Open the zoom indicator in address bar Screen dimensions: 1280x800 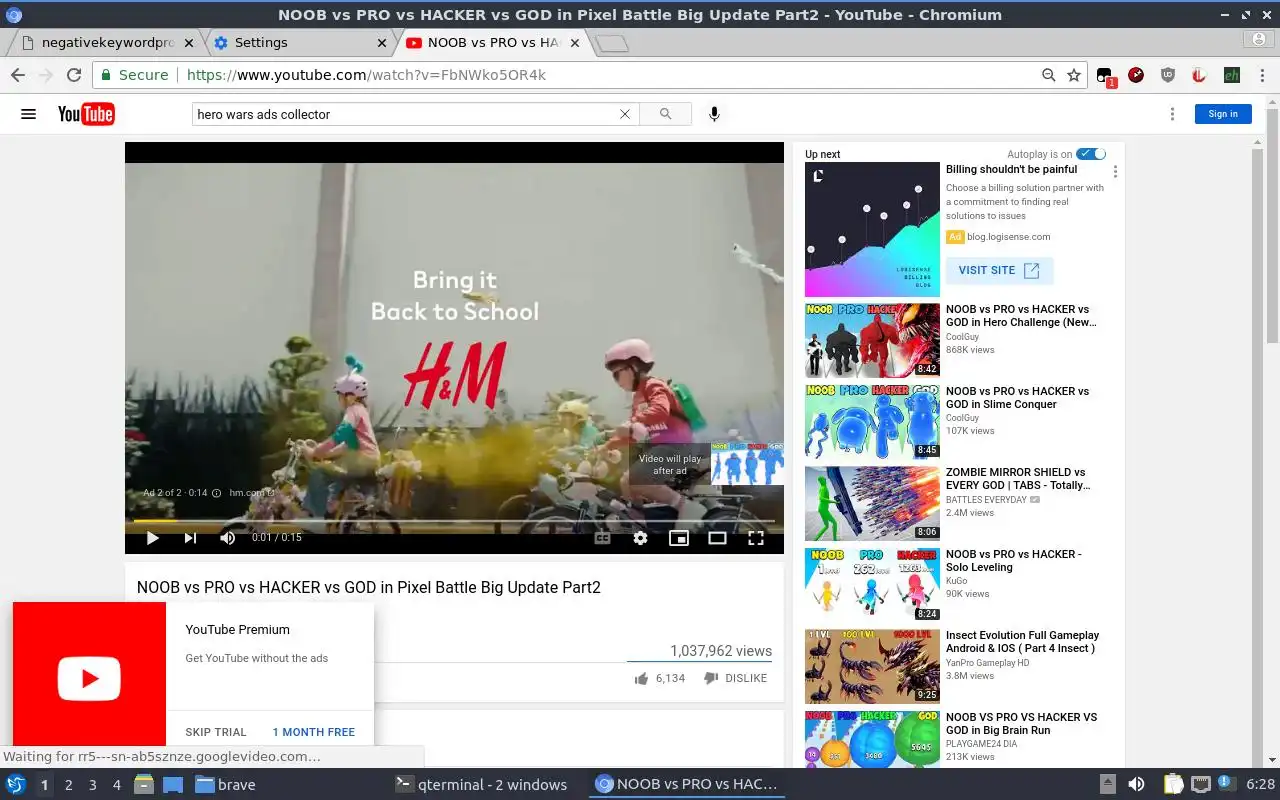click(x=1048, y=75)
